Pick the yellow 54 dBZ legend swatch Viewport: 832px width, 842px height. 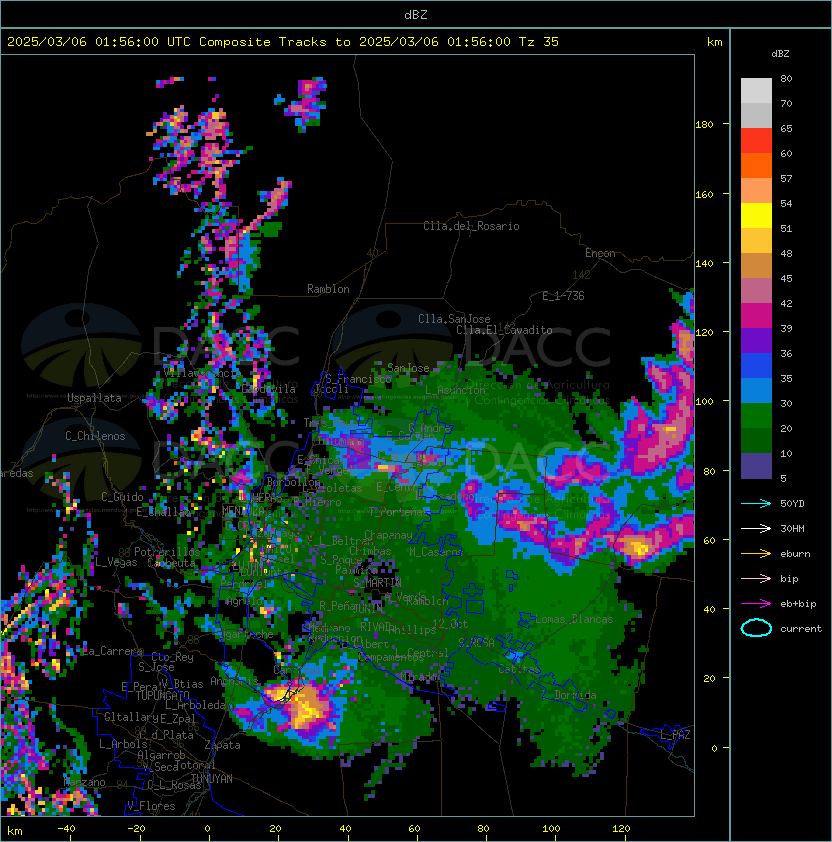(756, 215)
